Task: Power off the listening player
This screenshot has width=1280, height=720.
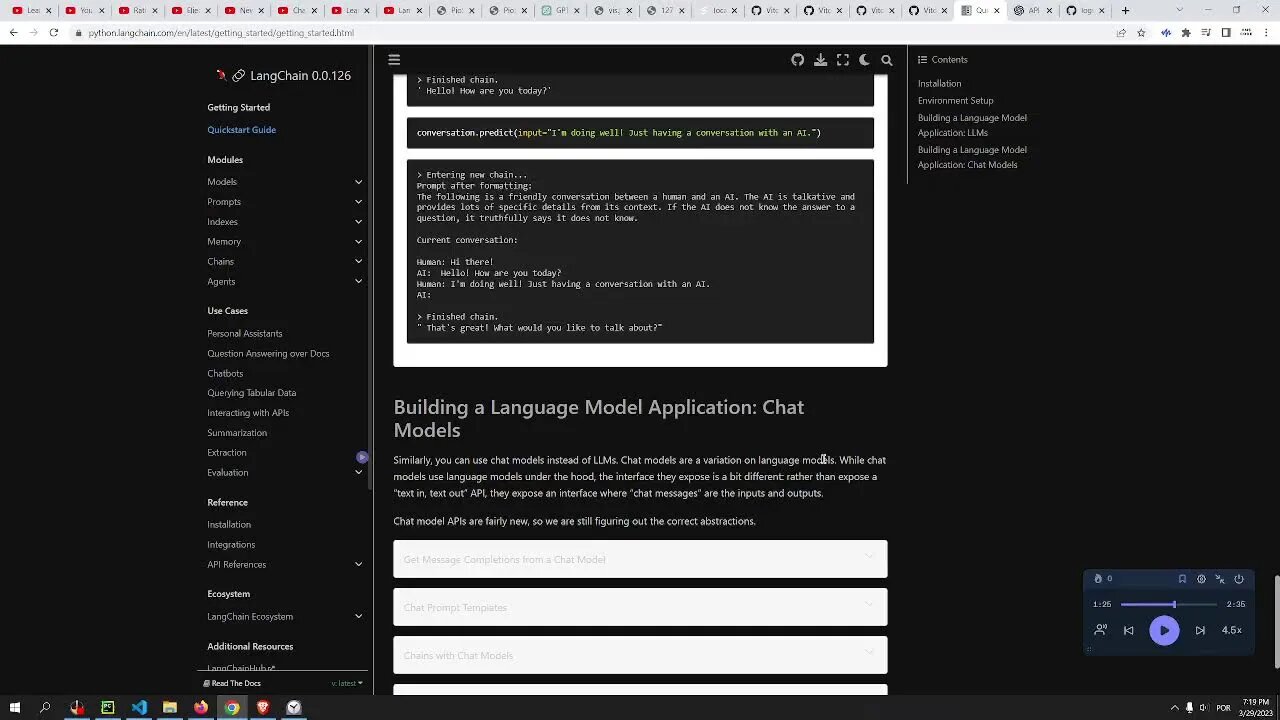Action: [x=1240, y=578]
